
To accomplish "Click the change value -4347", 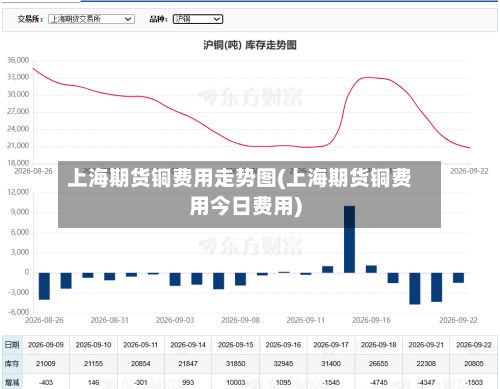I will 426,382.
